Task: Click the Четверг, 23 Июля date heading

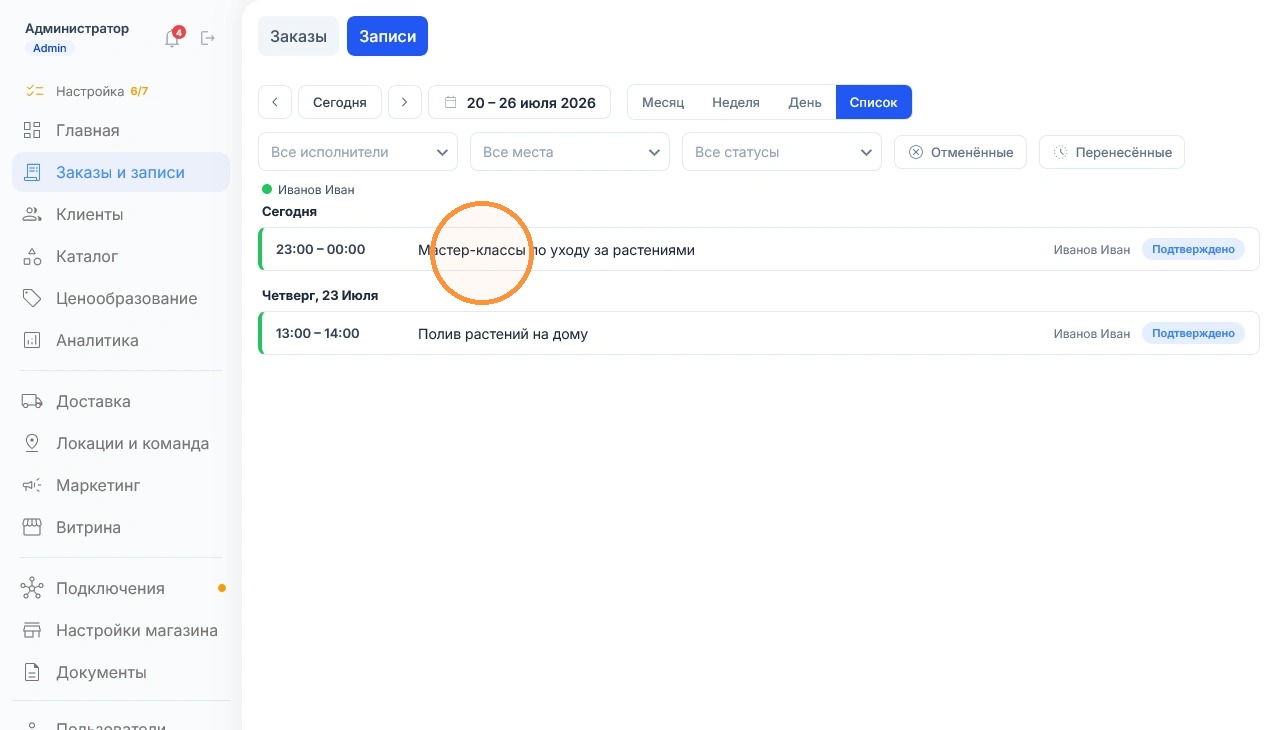Action: click(320, 296)
